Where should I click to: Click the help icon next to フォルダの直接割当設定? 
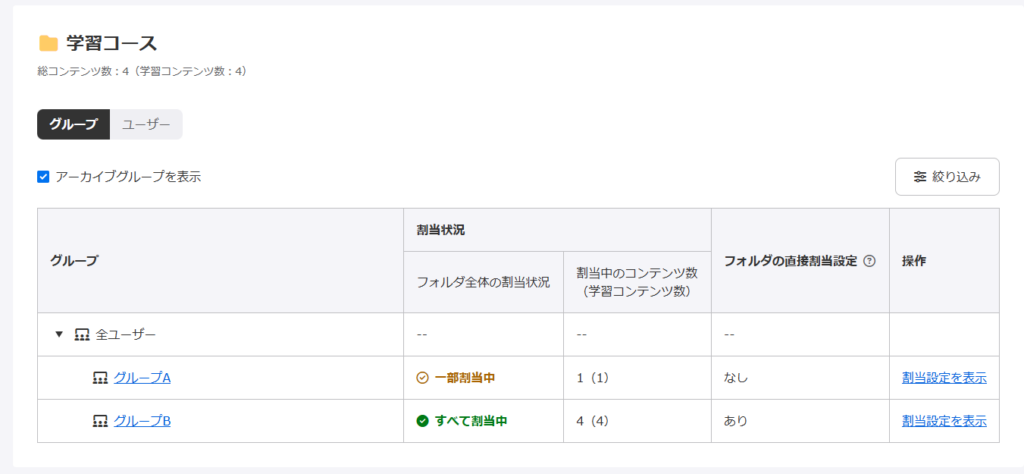click(869, 261)
